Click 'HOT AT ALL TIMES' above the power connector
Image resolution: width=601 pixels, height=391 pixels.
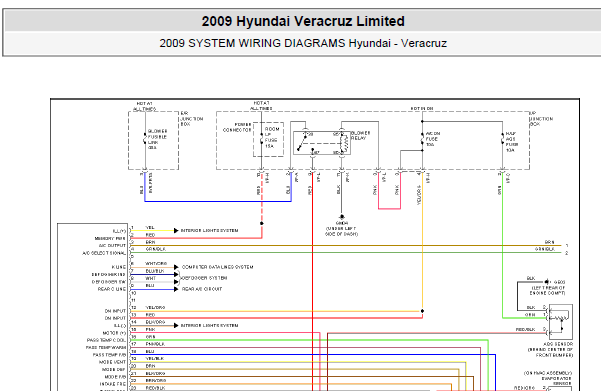(261, 105)
